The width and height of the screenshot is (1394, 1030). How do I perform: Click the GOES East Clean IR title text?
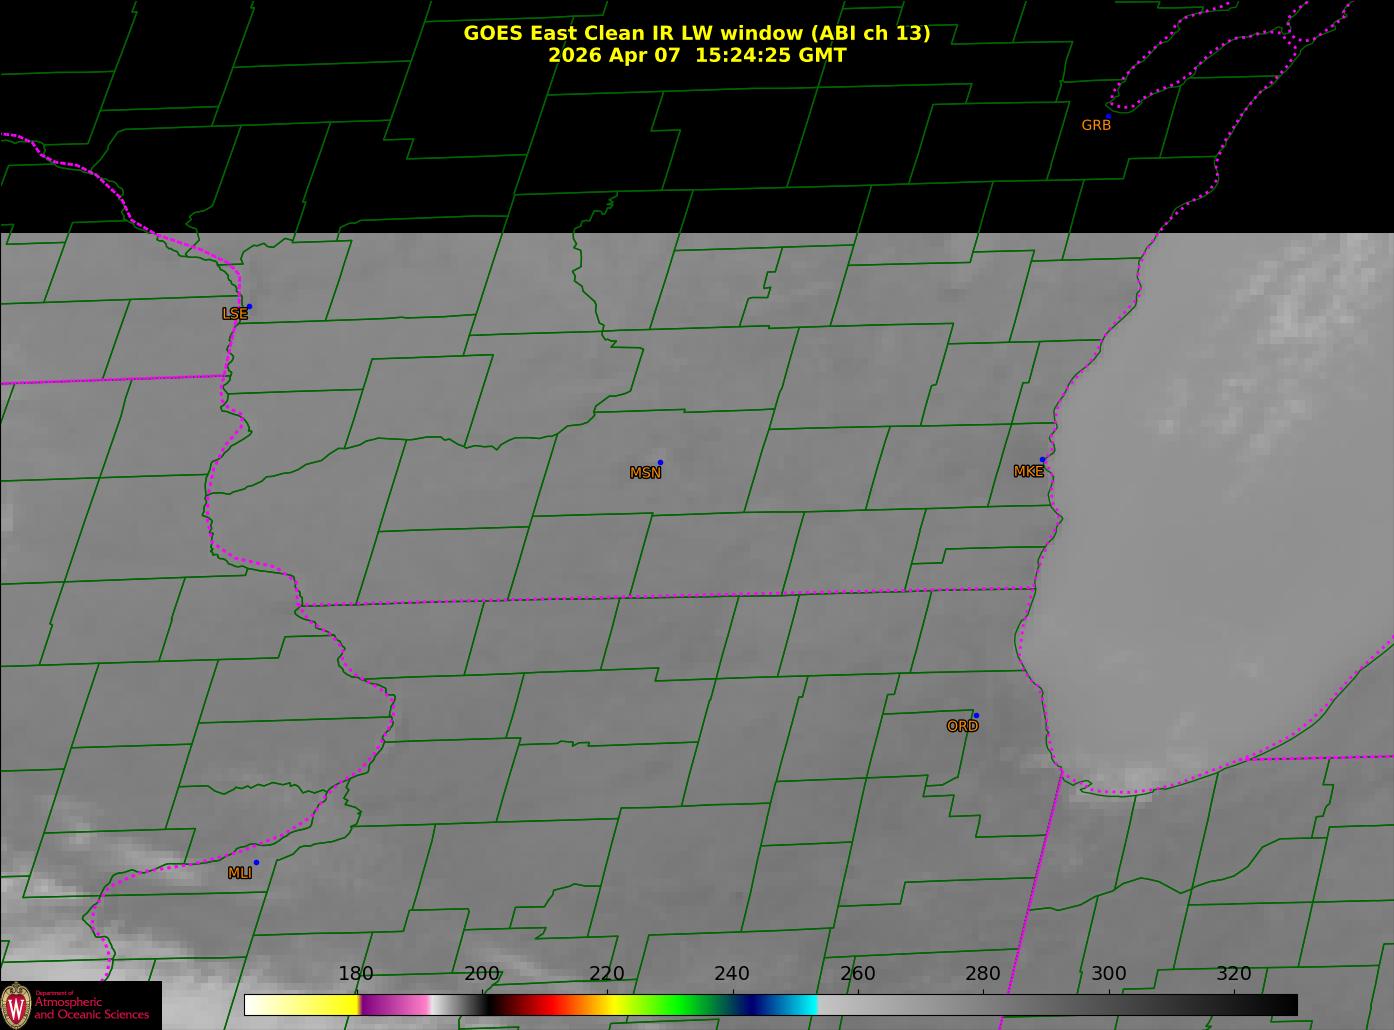click(697, 33)
